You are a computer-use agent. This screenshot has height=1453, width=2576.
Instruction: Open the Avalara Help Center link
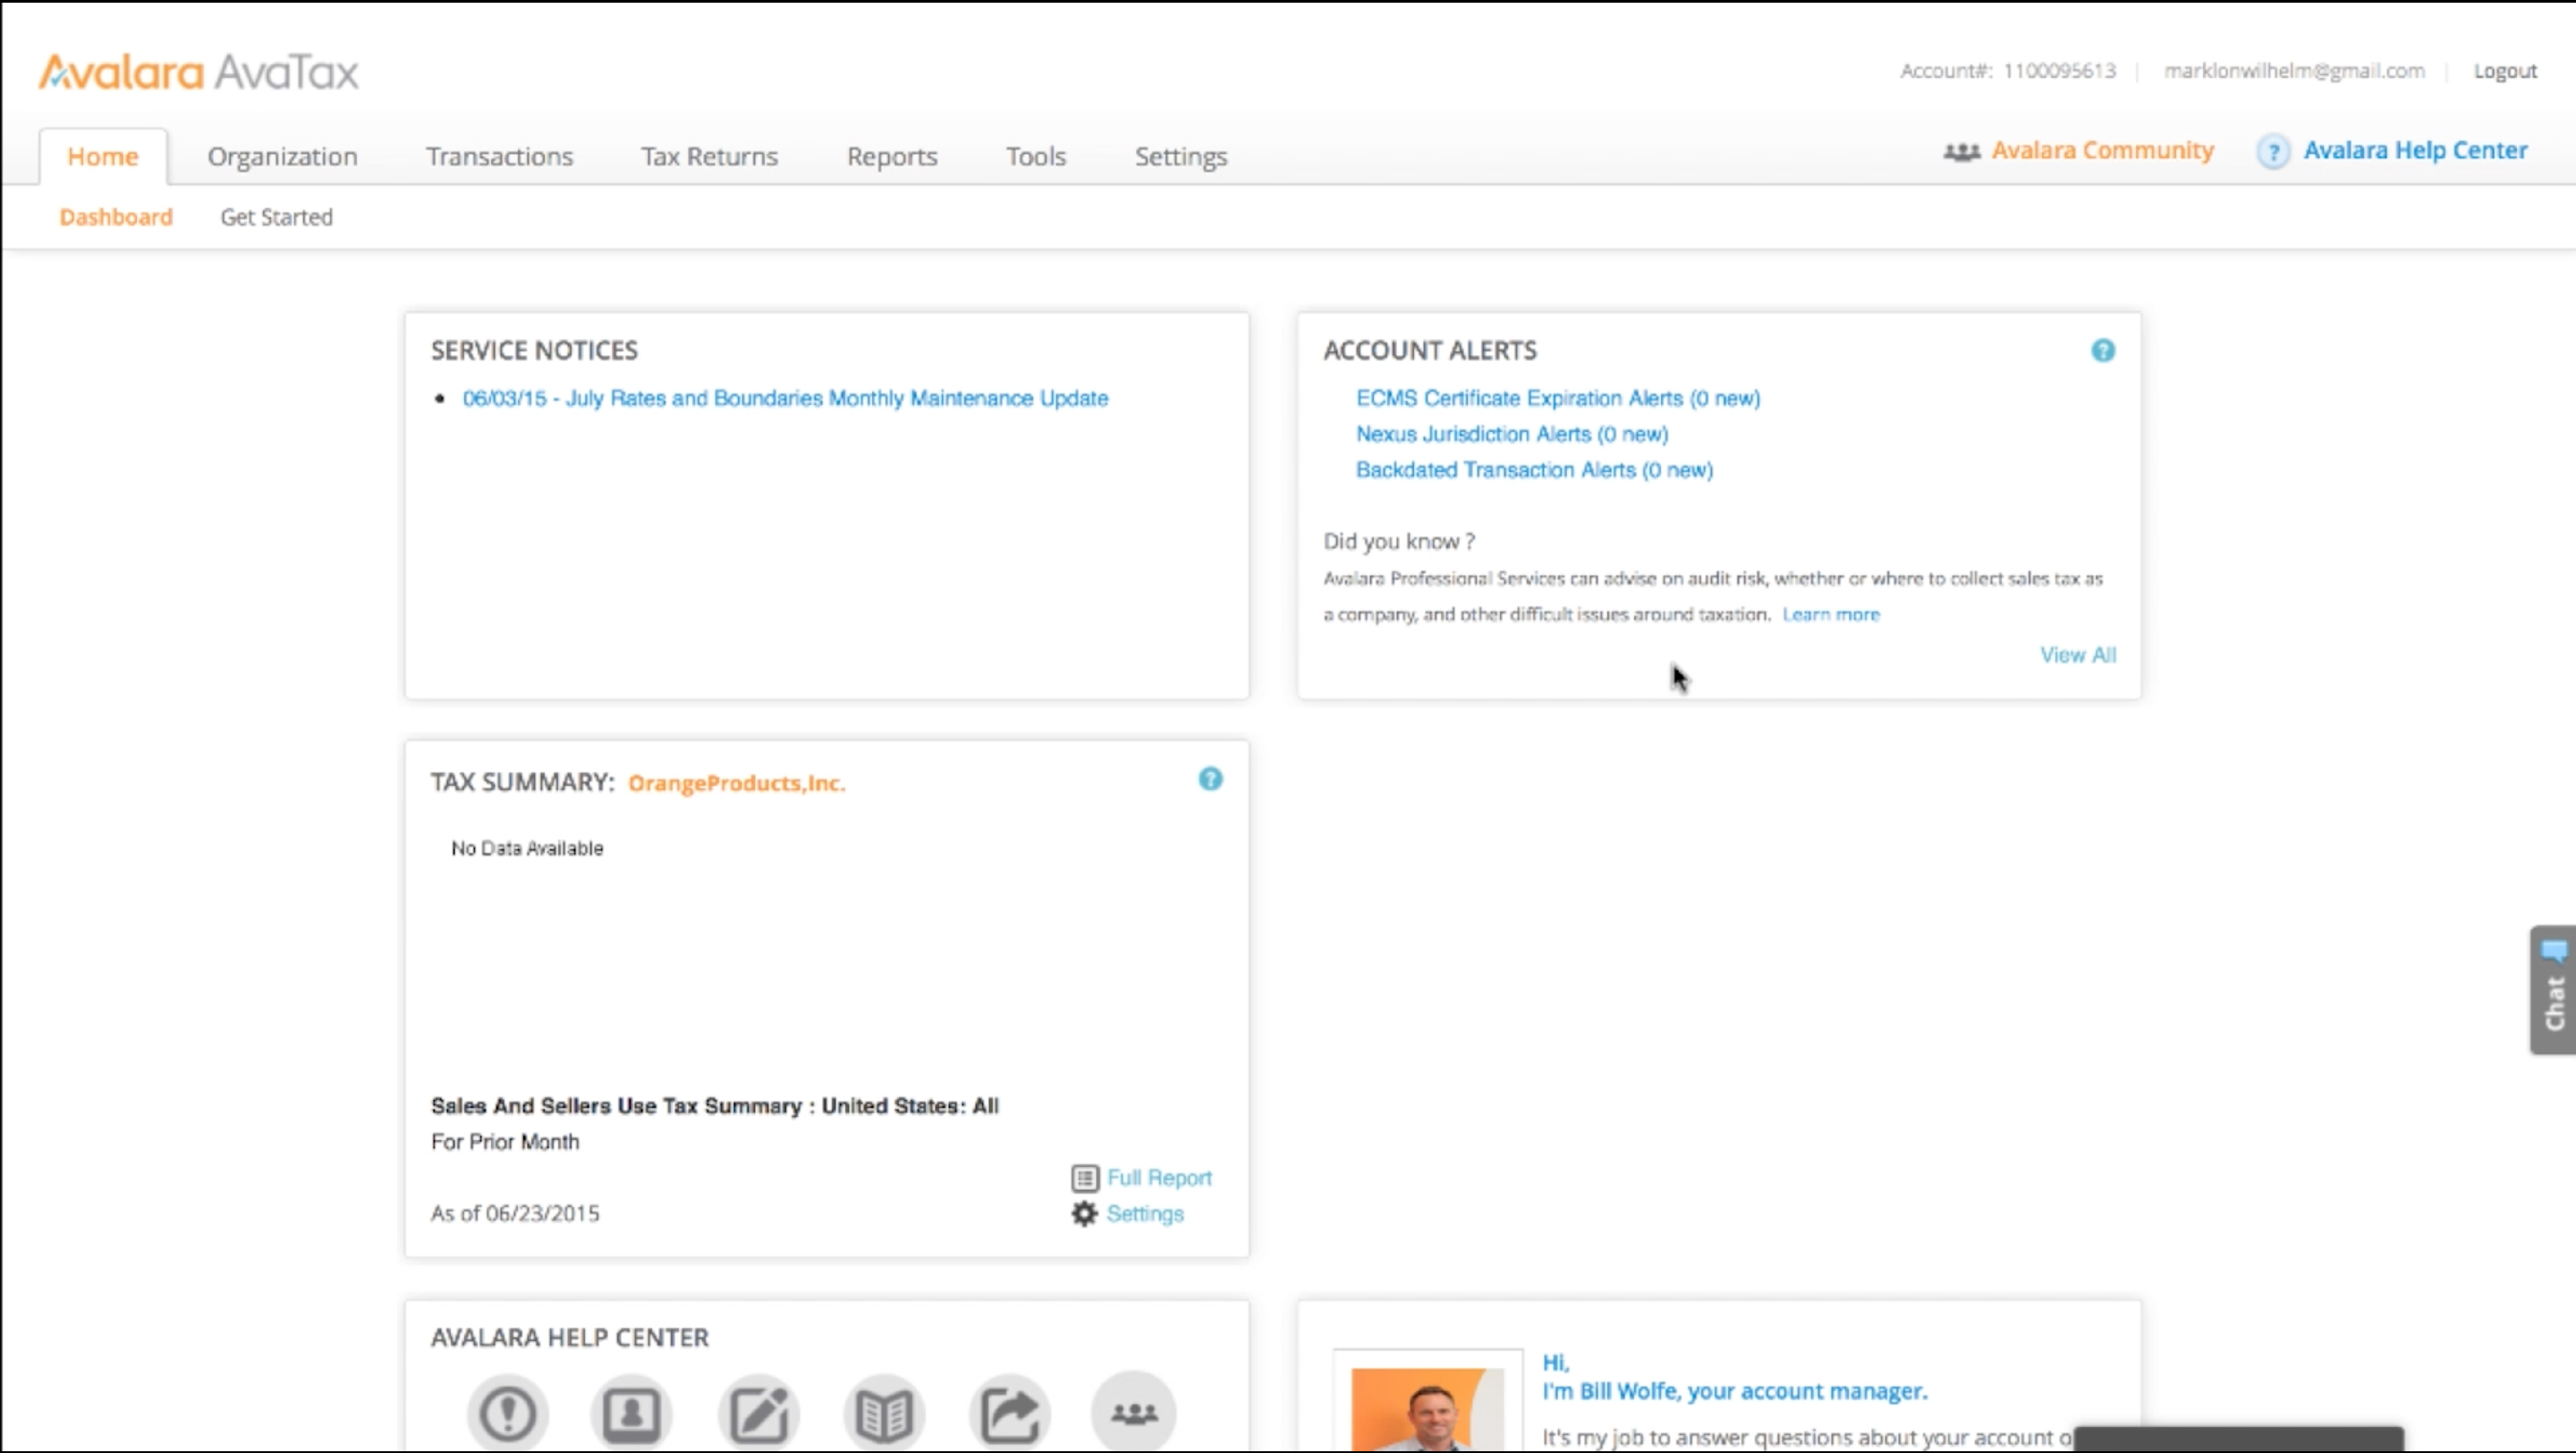coord(2415,150)
